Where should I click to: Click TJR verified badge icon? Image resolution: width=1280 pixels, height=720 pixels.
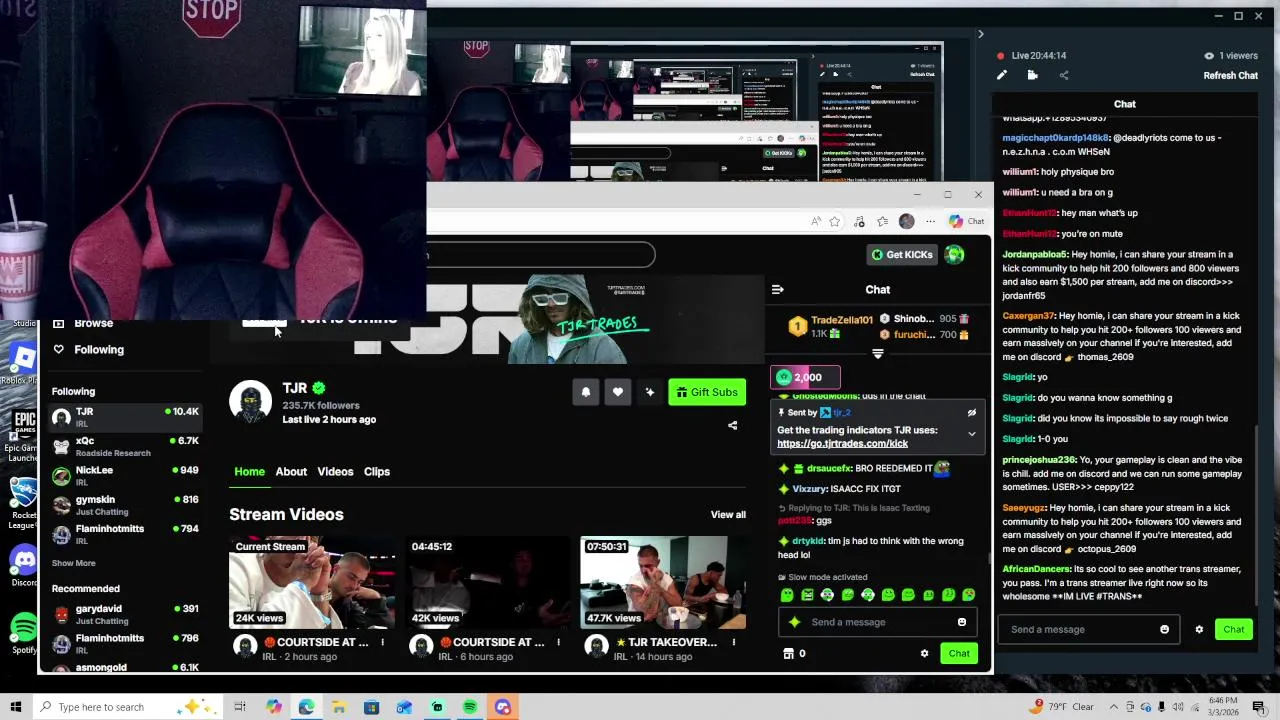coord(318,388)
